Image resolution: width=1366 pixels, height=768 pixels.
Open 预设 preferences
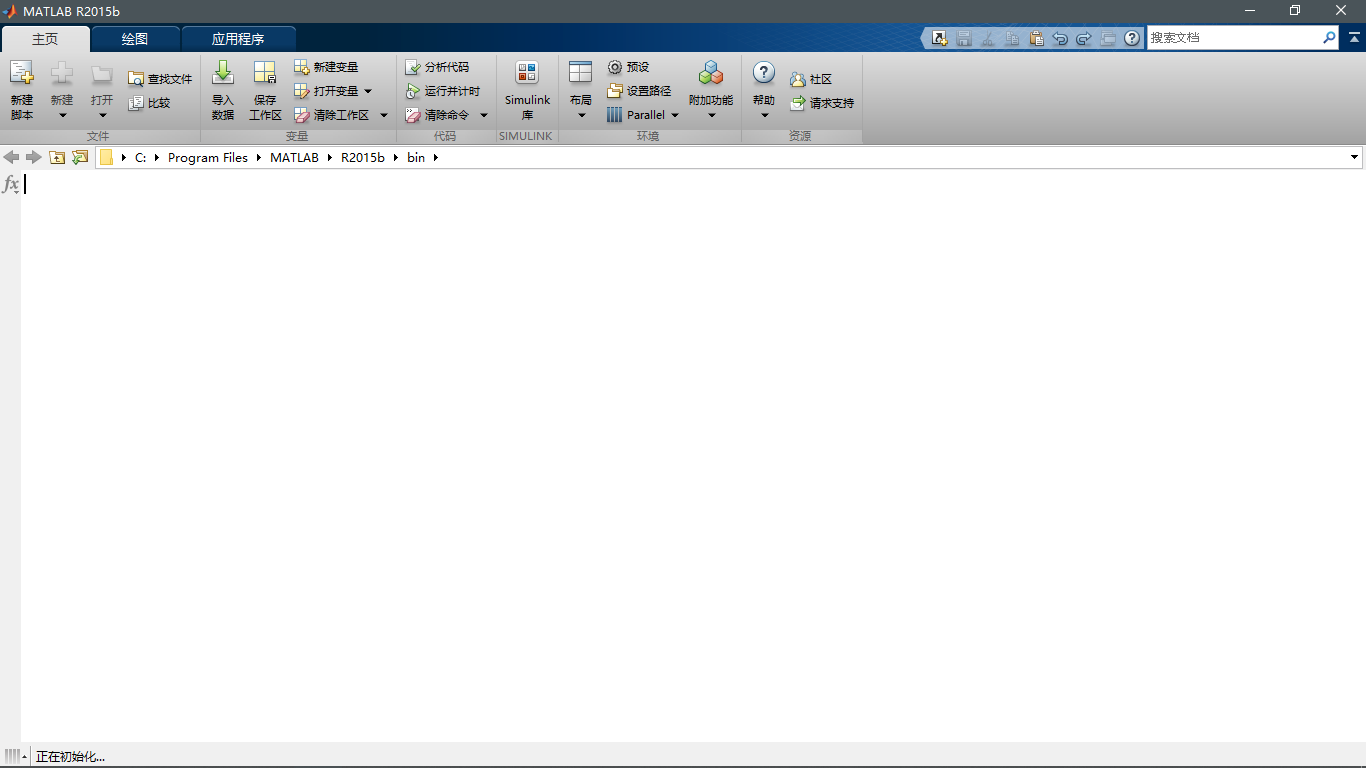coord(628,67)
